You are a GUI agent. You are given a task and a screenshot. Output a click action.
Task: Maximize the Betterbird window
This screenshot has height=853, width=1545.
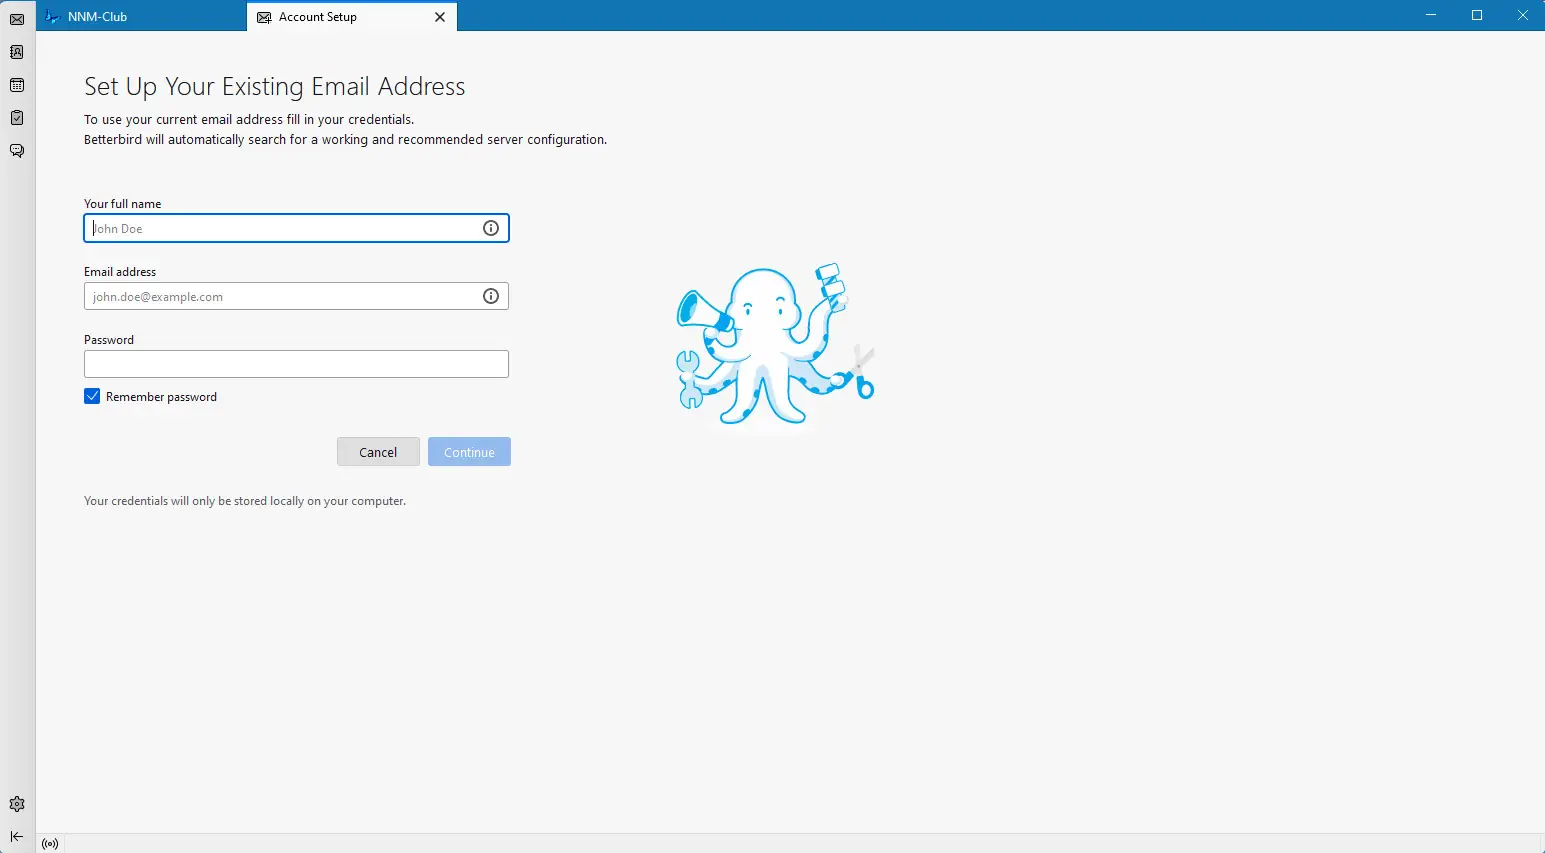pyautogui.click(x=1477, y=15)
